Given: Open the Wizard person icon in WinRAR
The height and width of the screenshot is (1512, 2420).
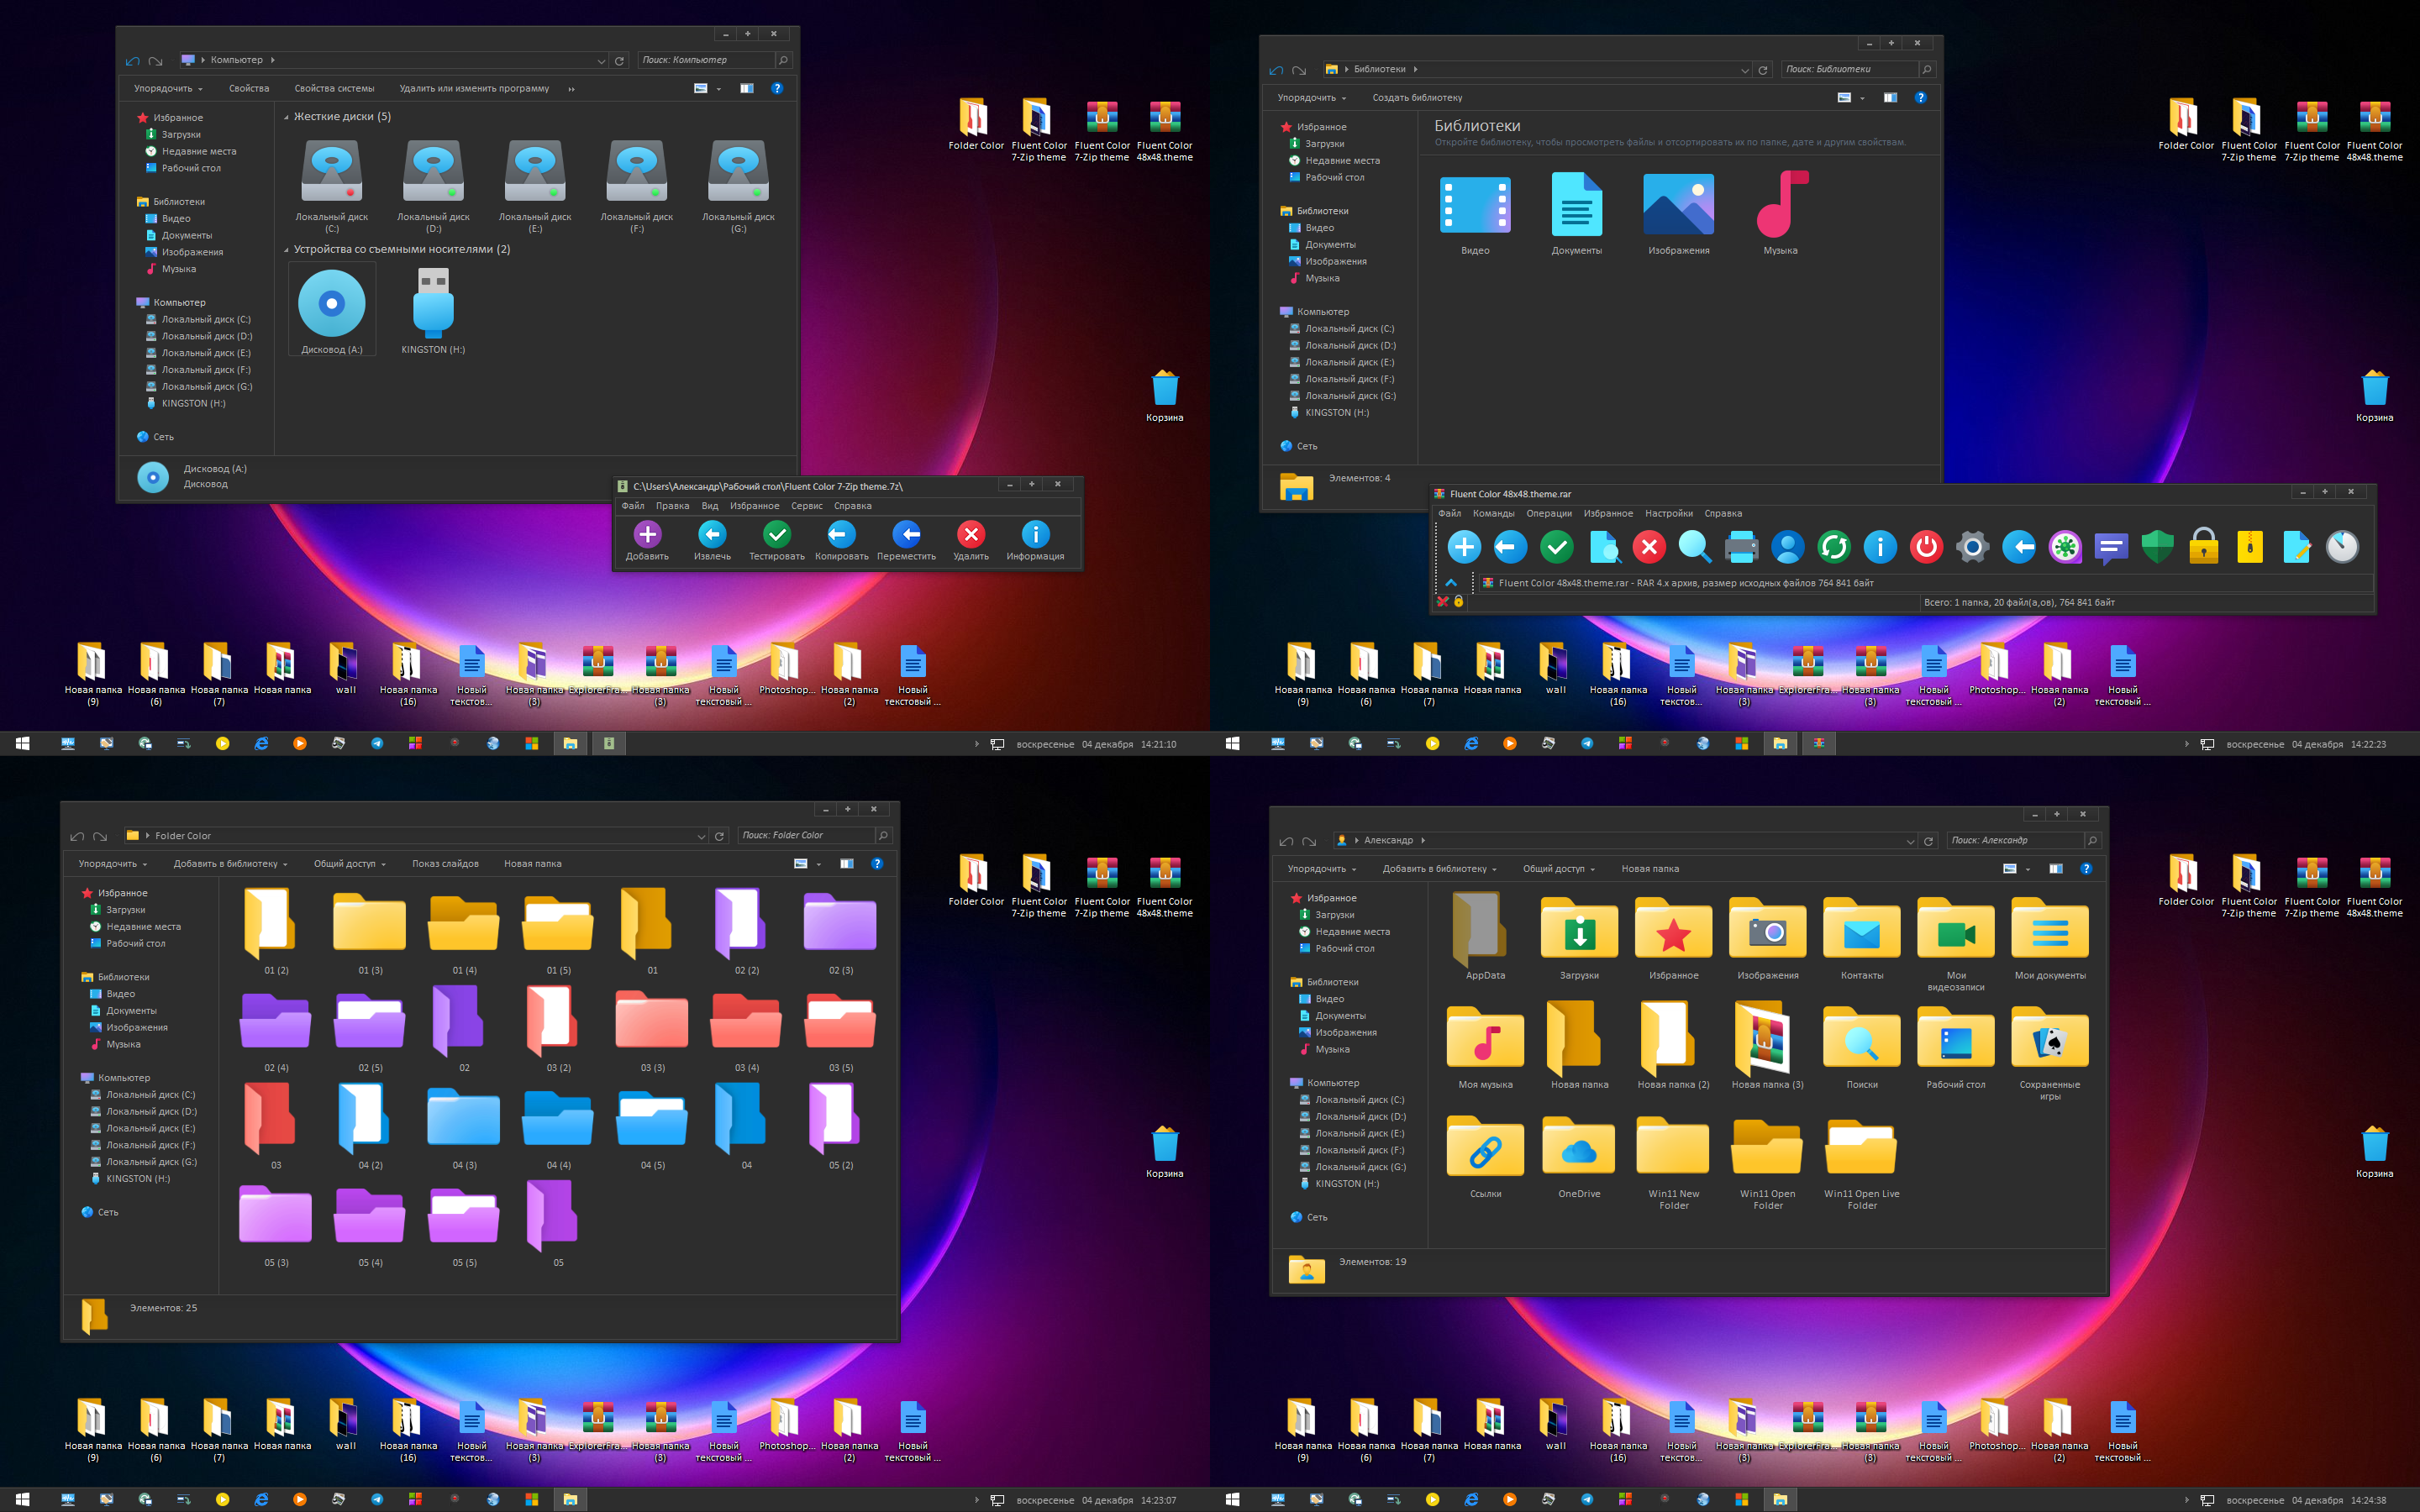Looking at the screenshot, I should 1788,547.
